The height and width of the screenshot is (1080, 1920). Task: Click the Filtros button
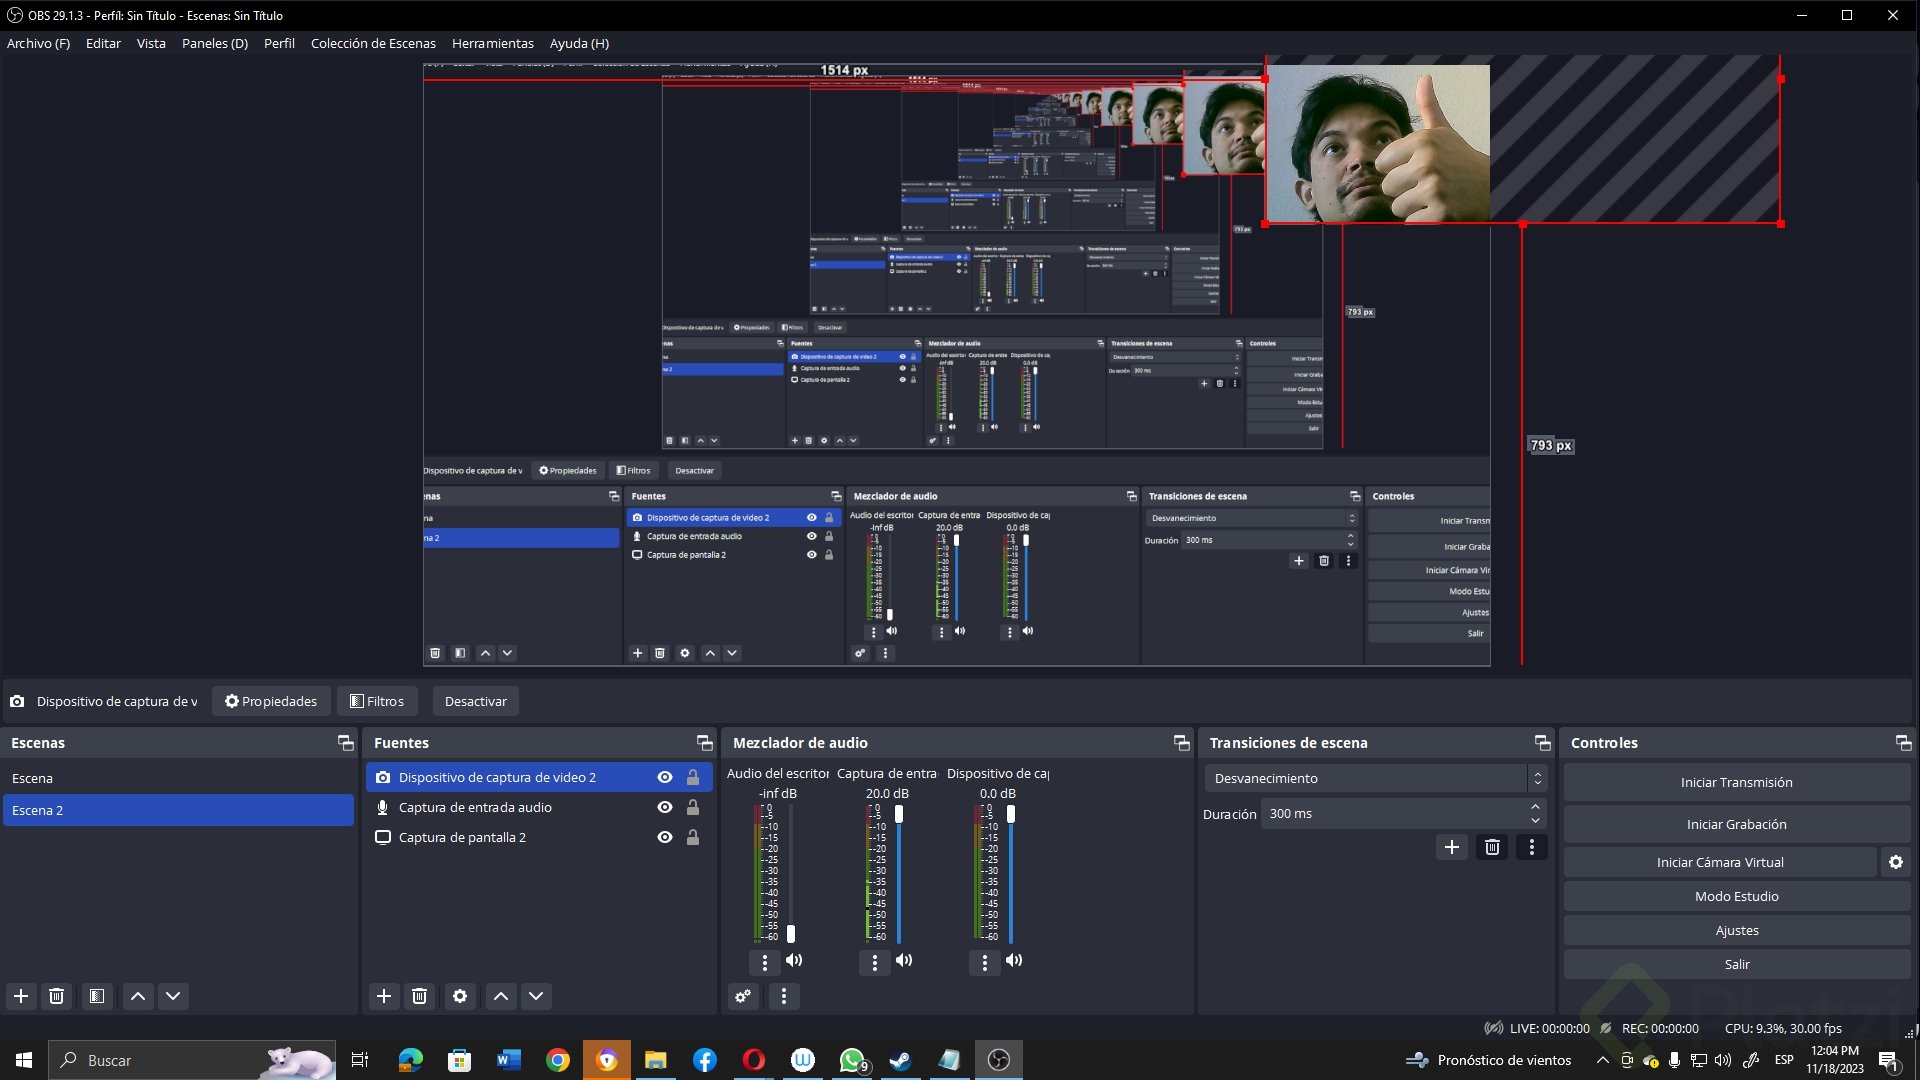[x=377, y=701]
